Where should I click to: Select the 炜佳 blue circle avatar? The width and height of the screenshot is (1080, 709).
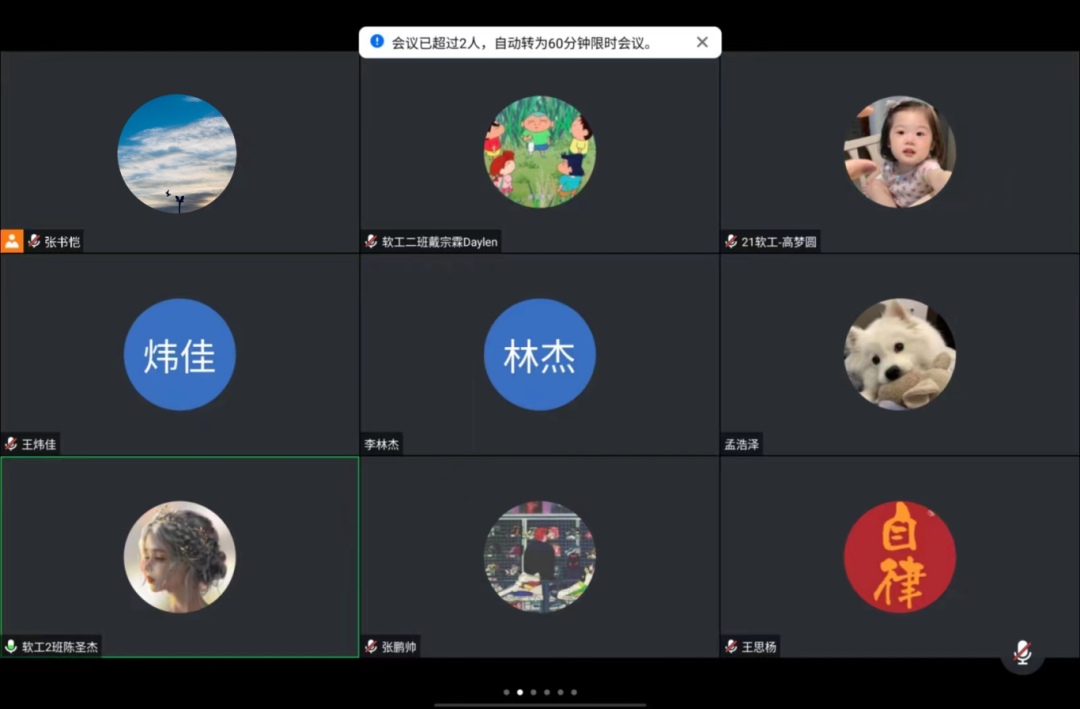point(179,354)
